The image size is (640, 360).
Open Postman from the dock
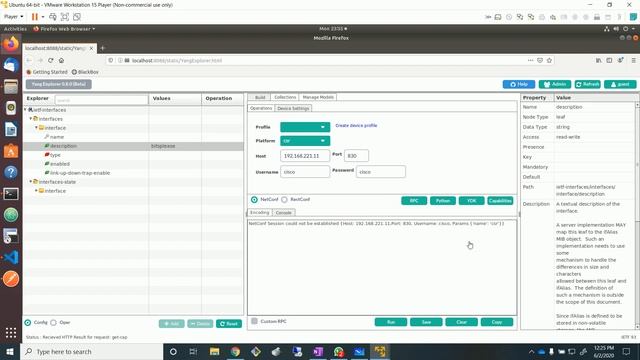[x=11, y=279]
